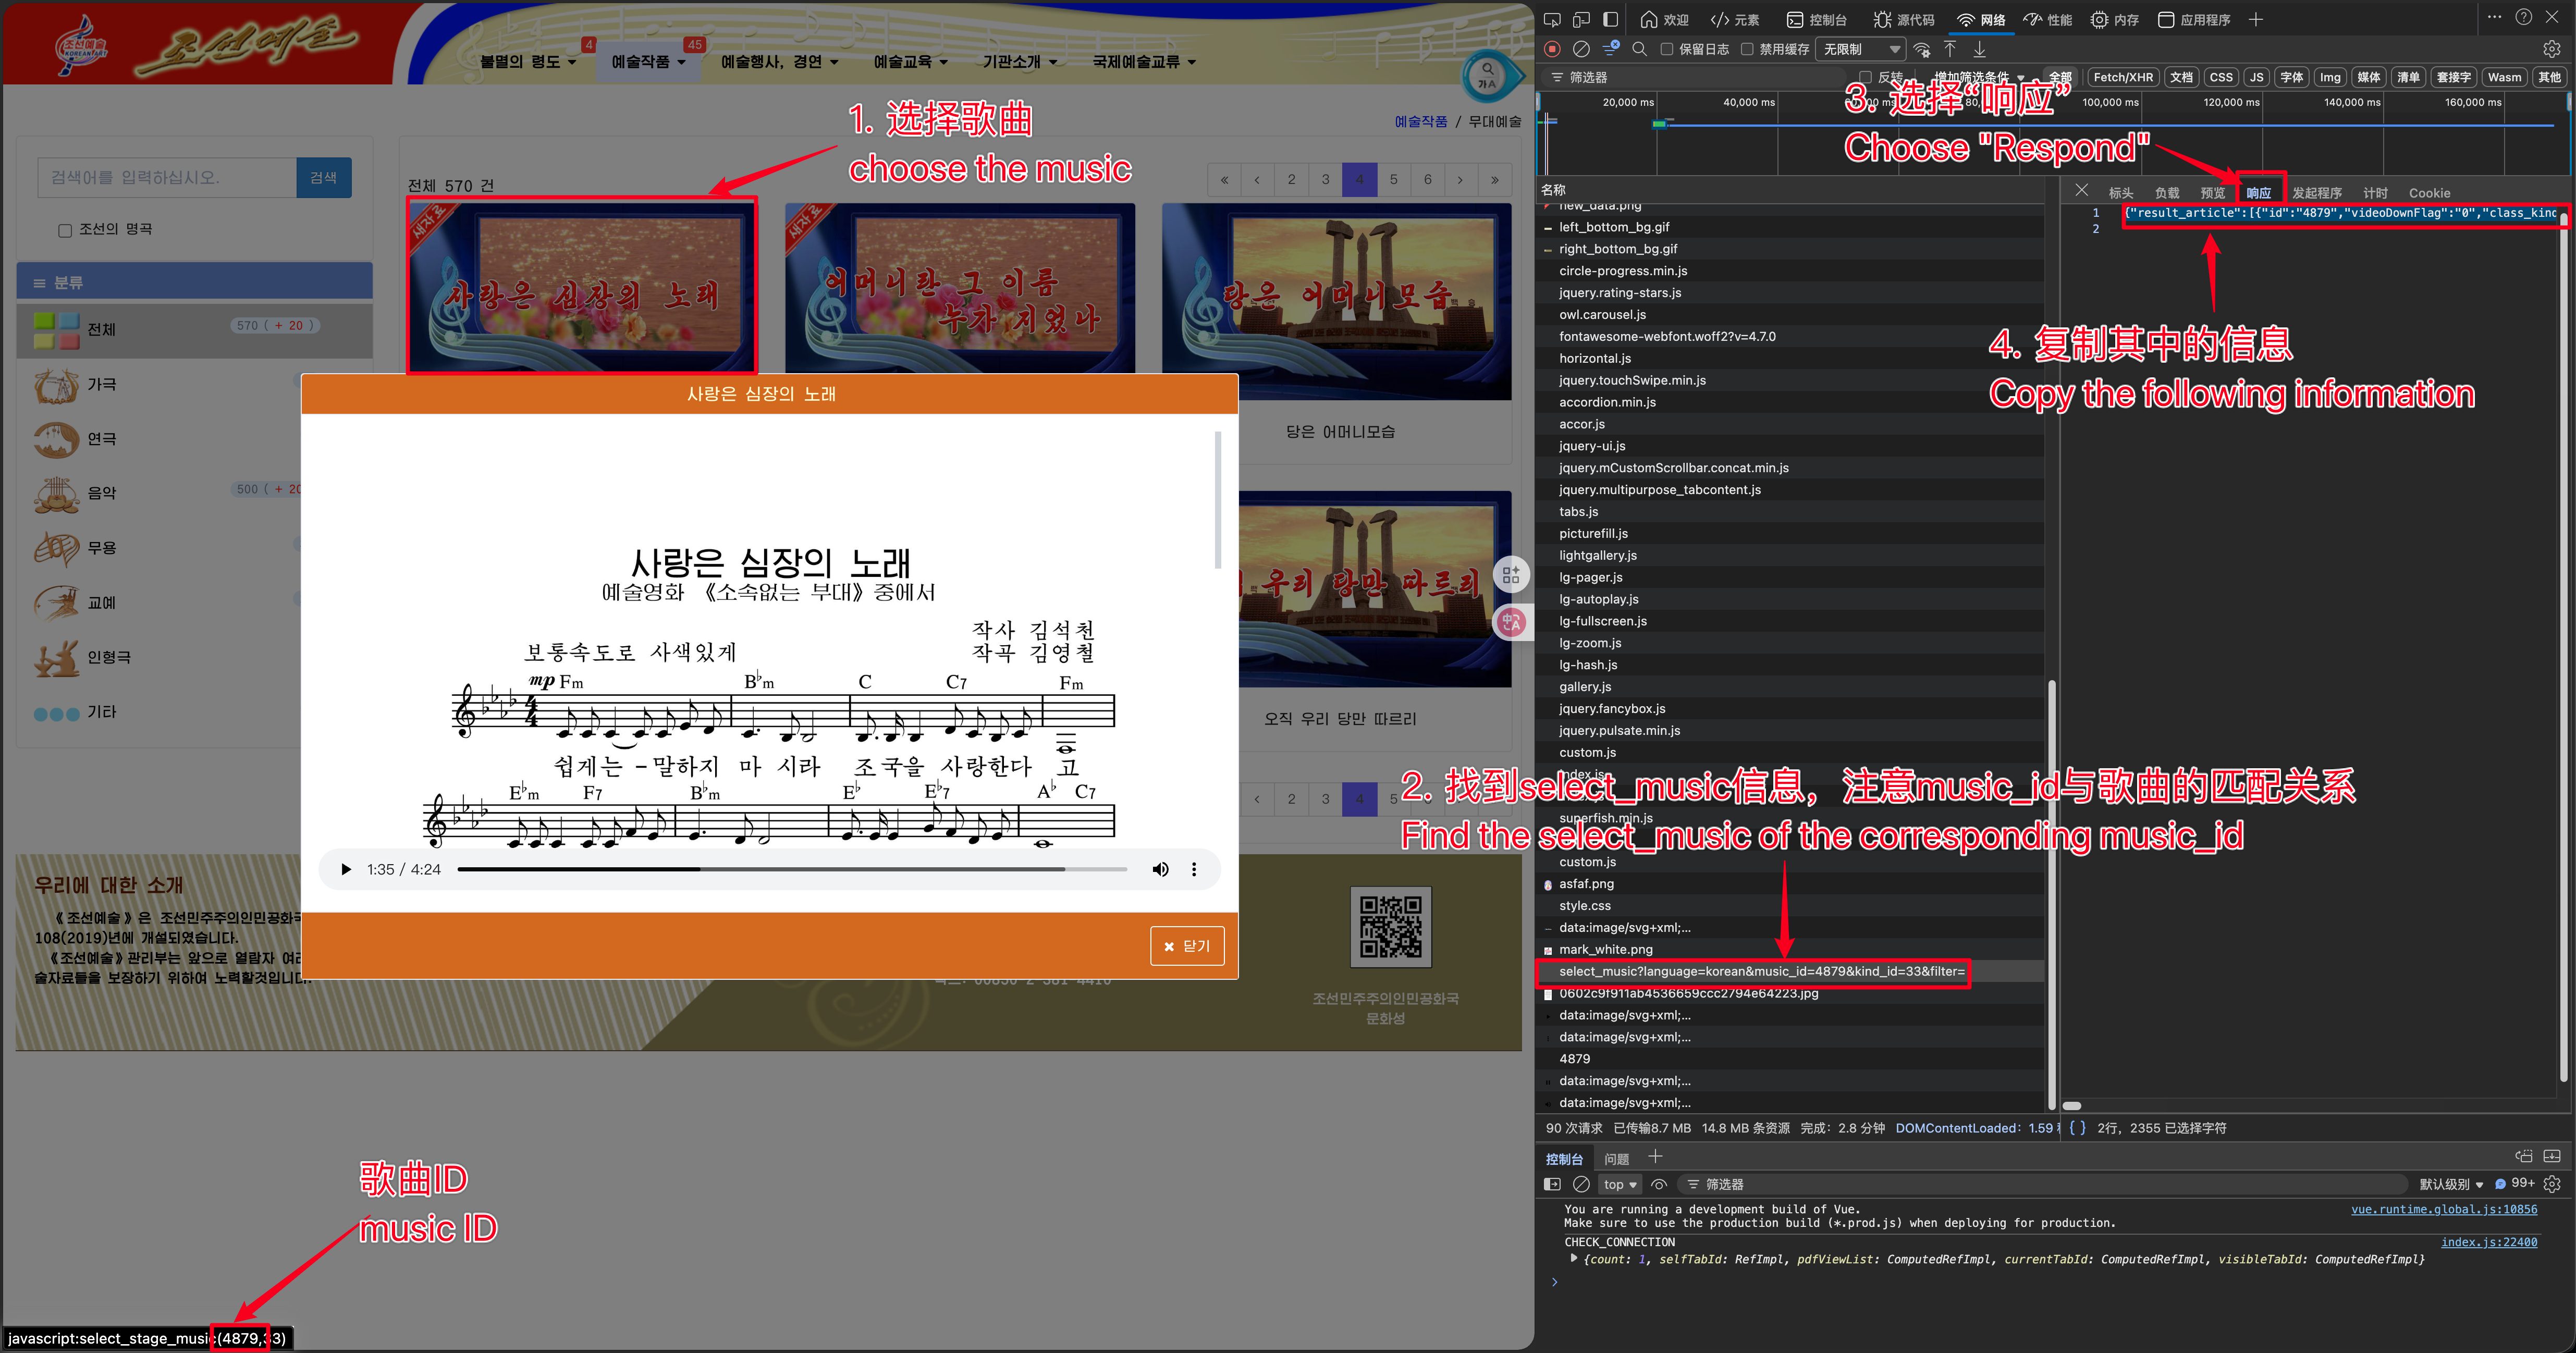Click the 검색 search button

click(323, 177)
